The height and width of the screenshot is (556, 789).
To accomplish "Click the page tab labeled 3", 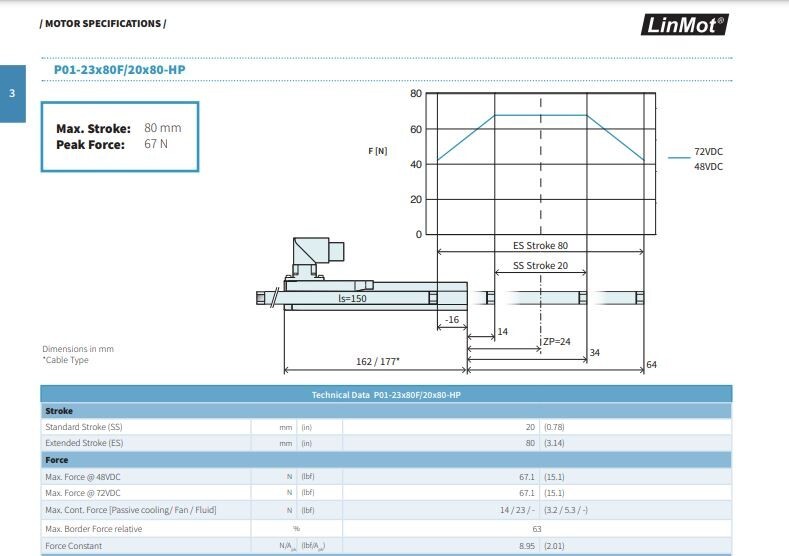I will pos(13,94).
